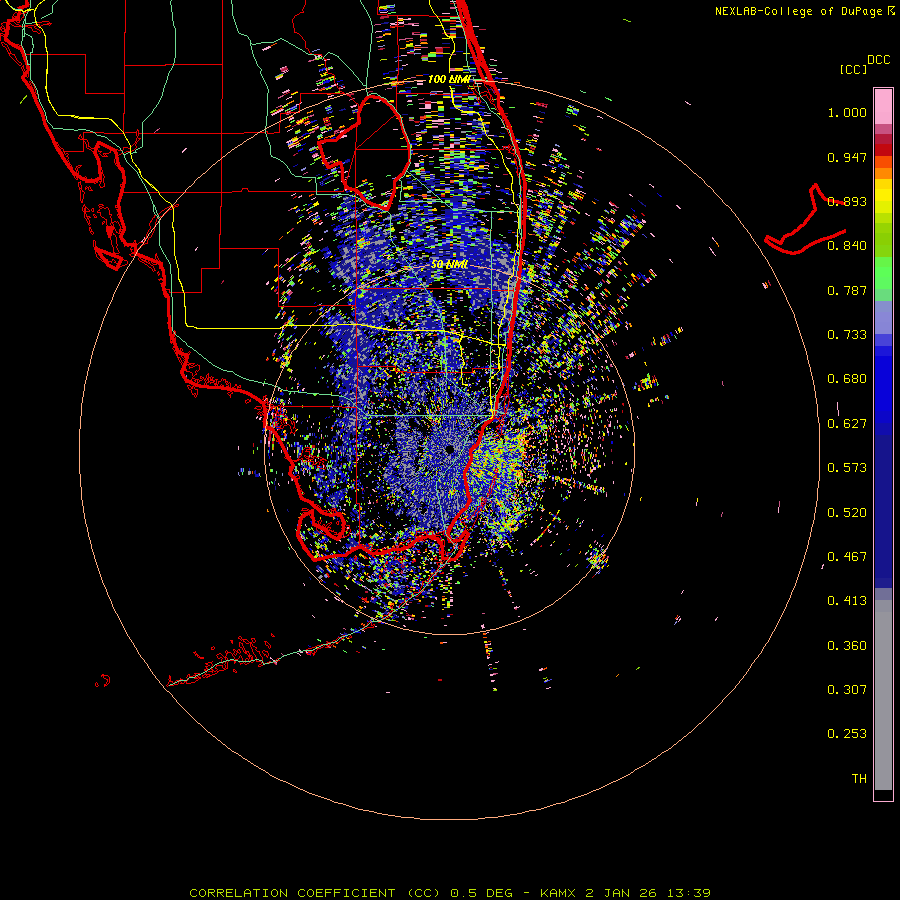Select the 0.520 scale value
Viewport: 900px width, 900px height.
[847, 513]
